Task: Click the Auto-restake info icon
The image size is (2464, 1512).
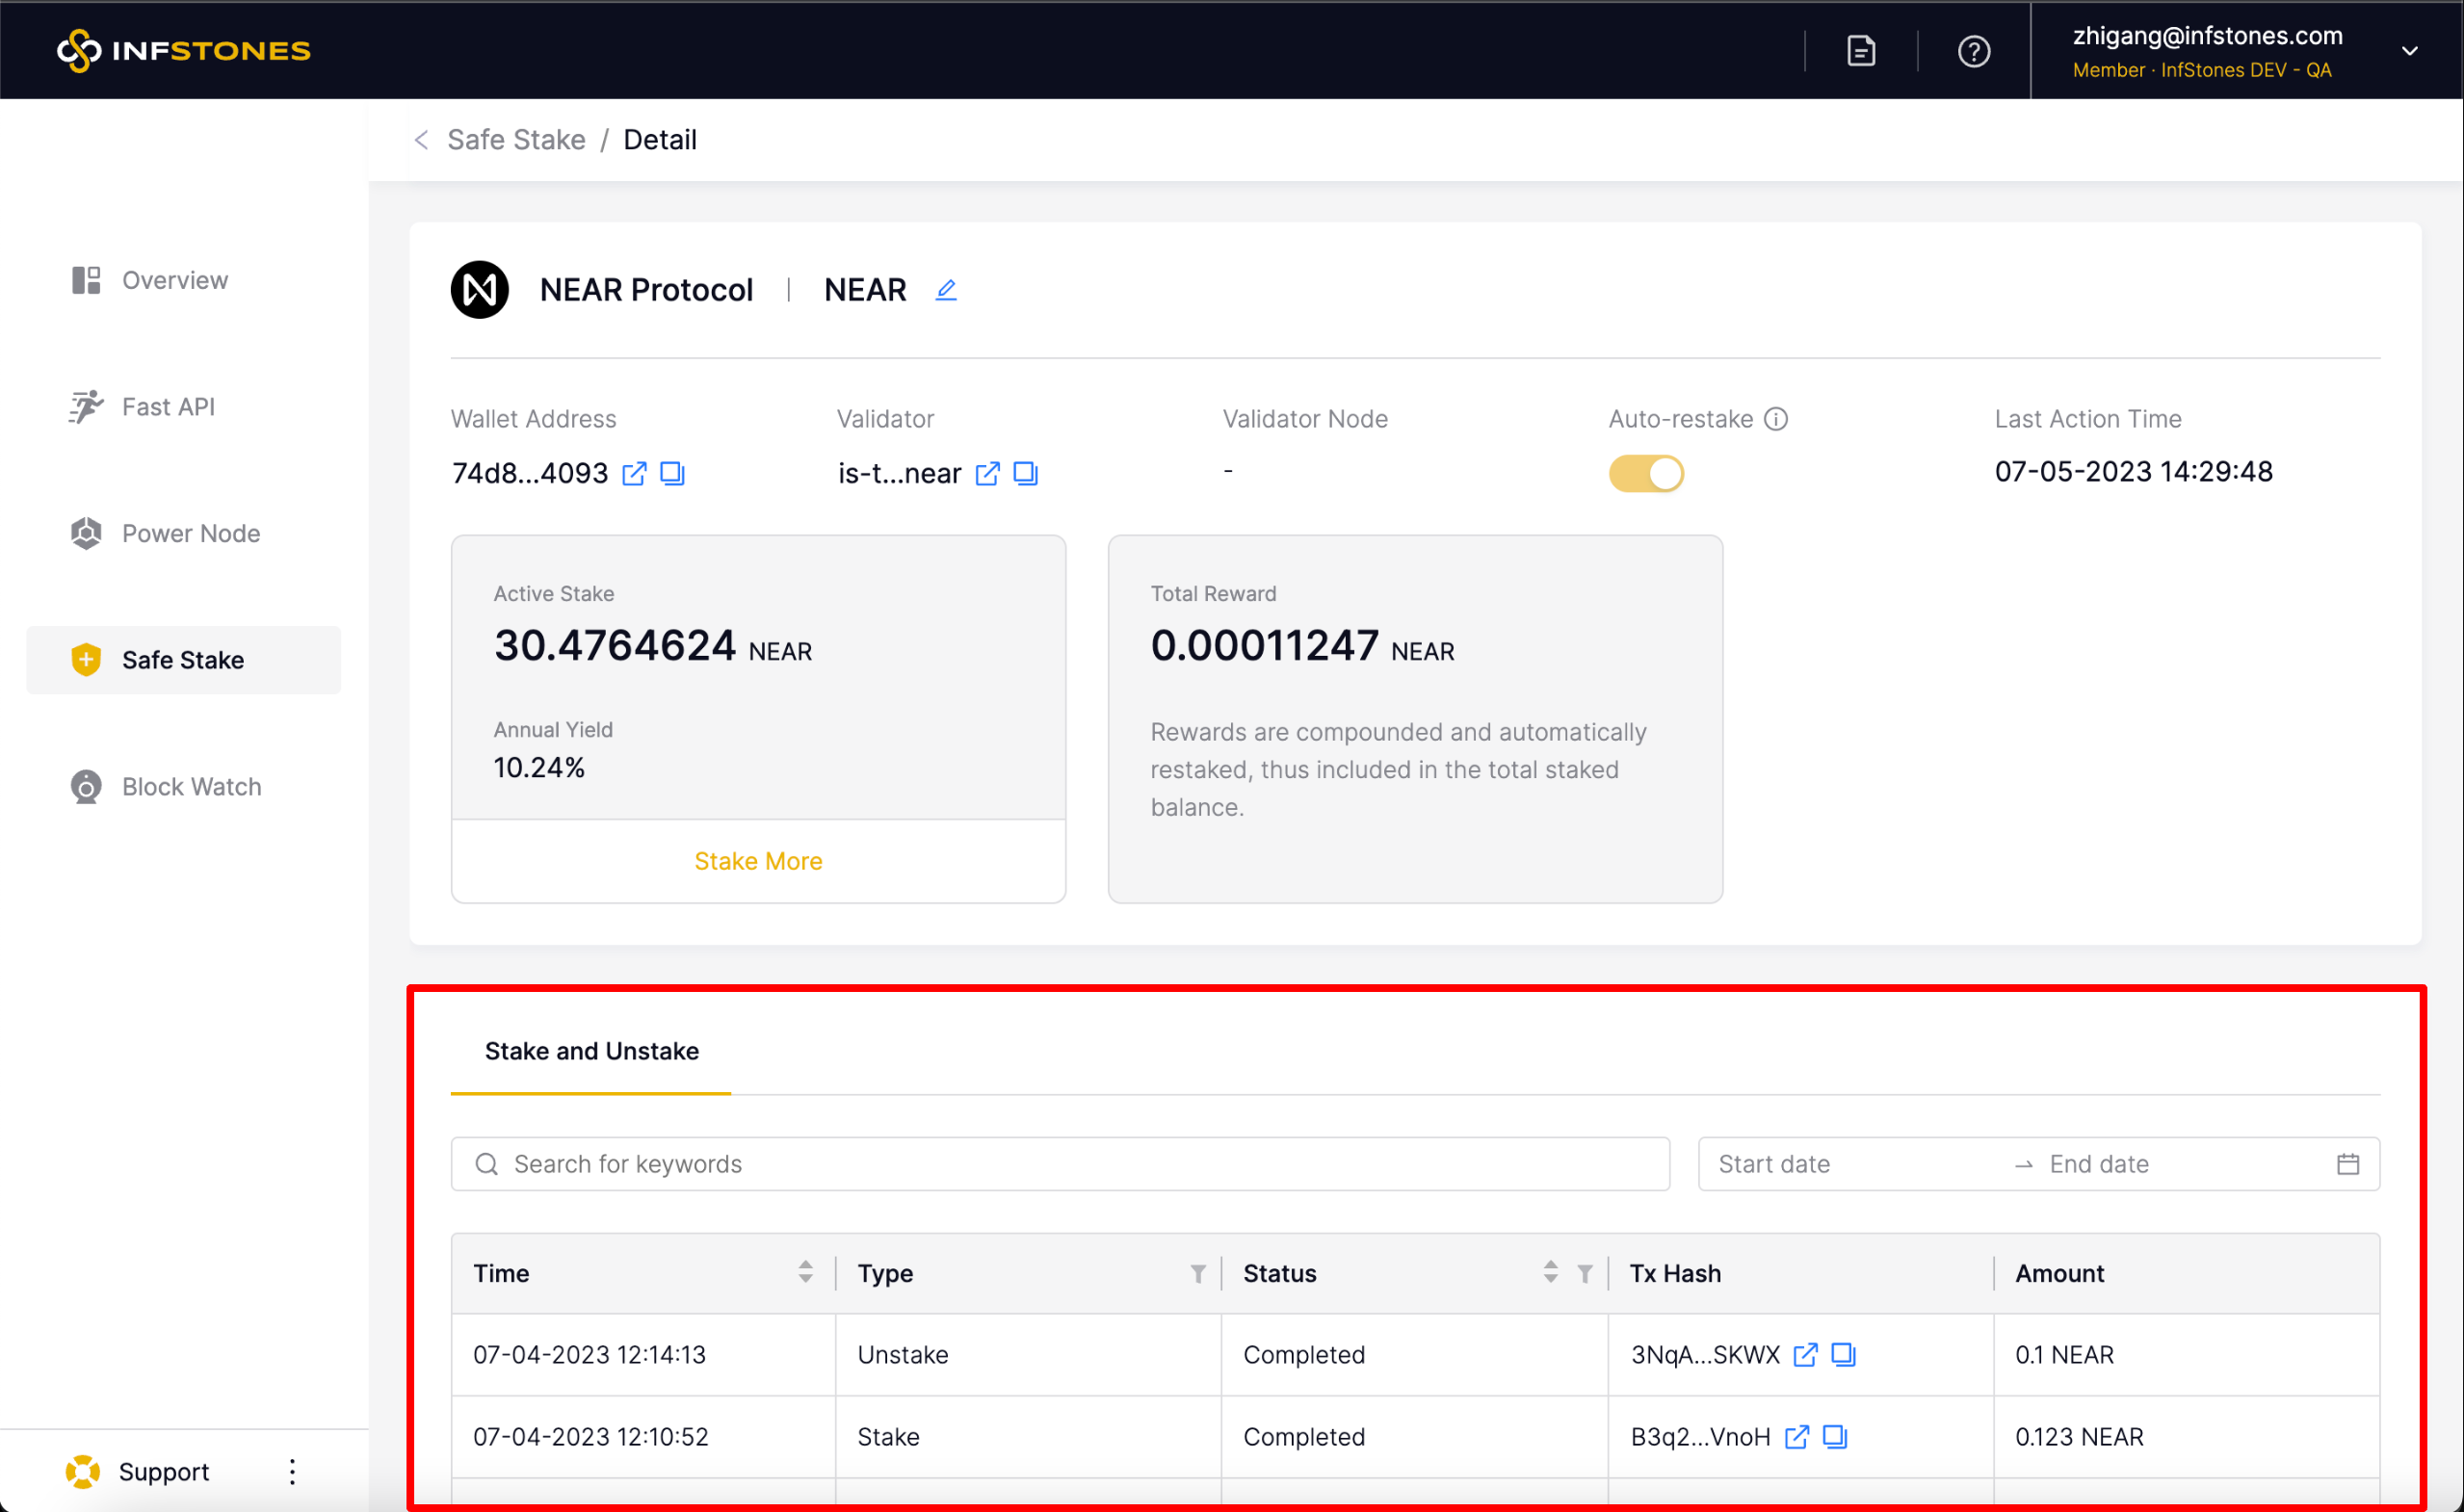Action: (x=1775, y=419)
